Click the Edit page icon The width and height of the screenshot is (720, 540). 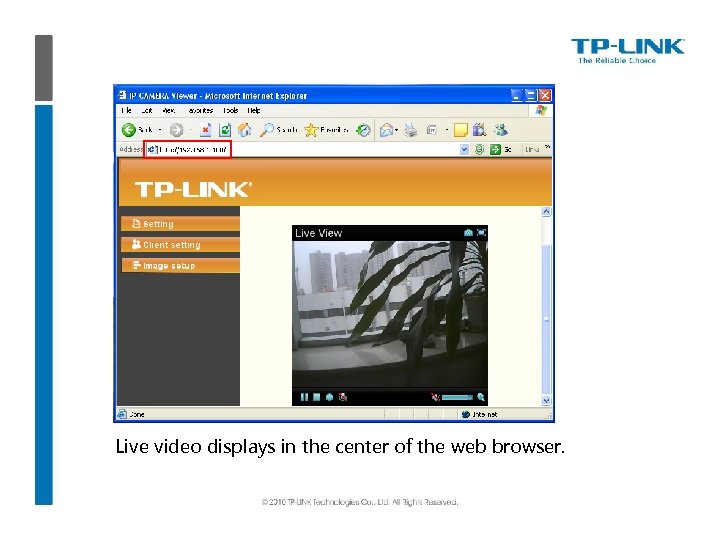coord(432,130)
